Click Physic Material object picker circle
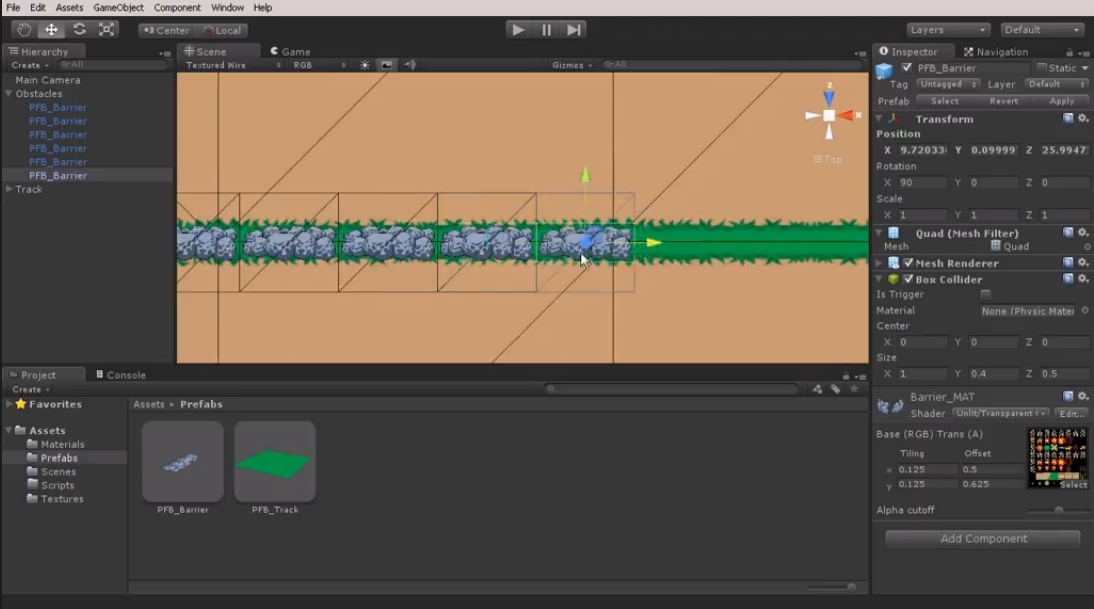 [1085, 310]
